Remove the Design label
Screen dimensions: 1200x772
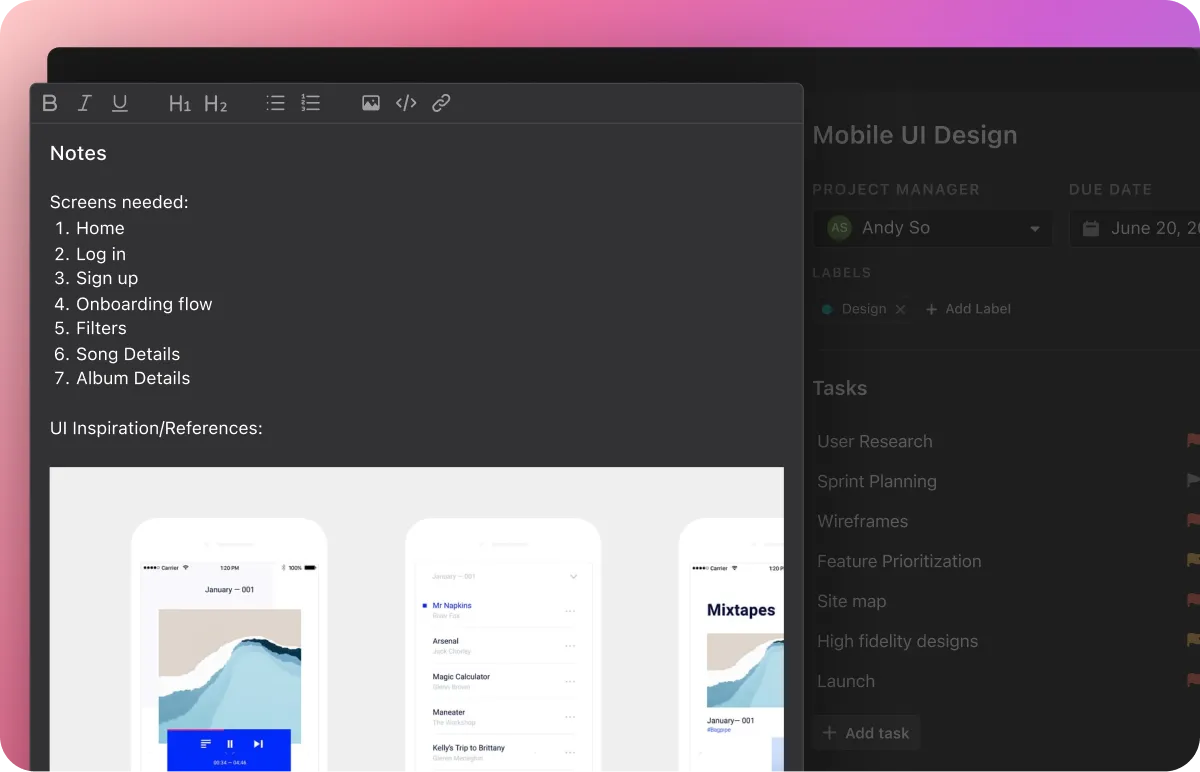[x=900, y=310]
